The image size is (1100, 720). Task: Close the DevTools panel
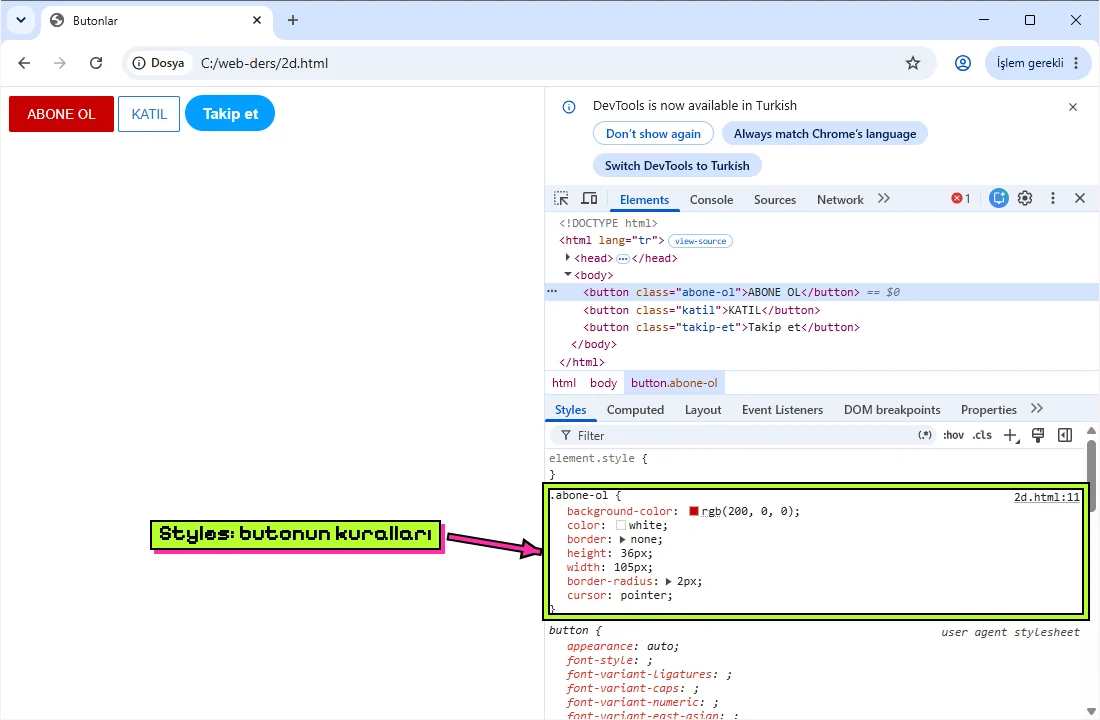1080,199
